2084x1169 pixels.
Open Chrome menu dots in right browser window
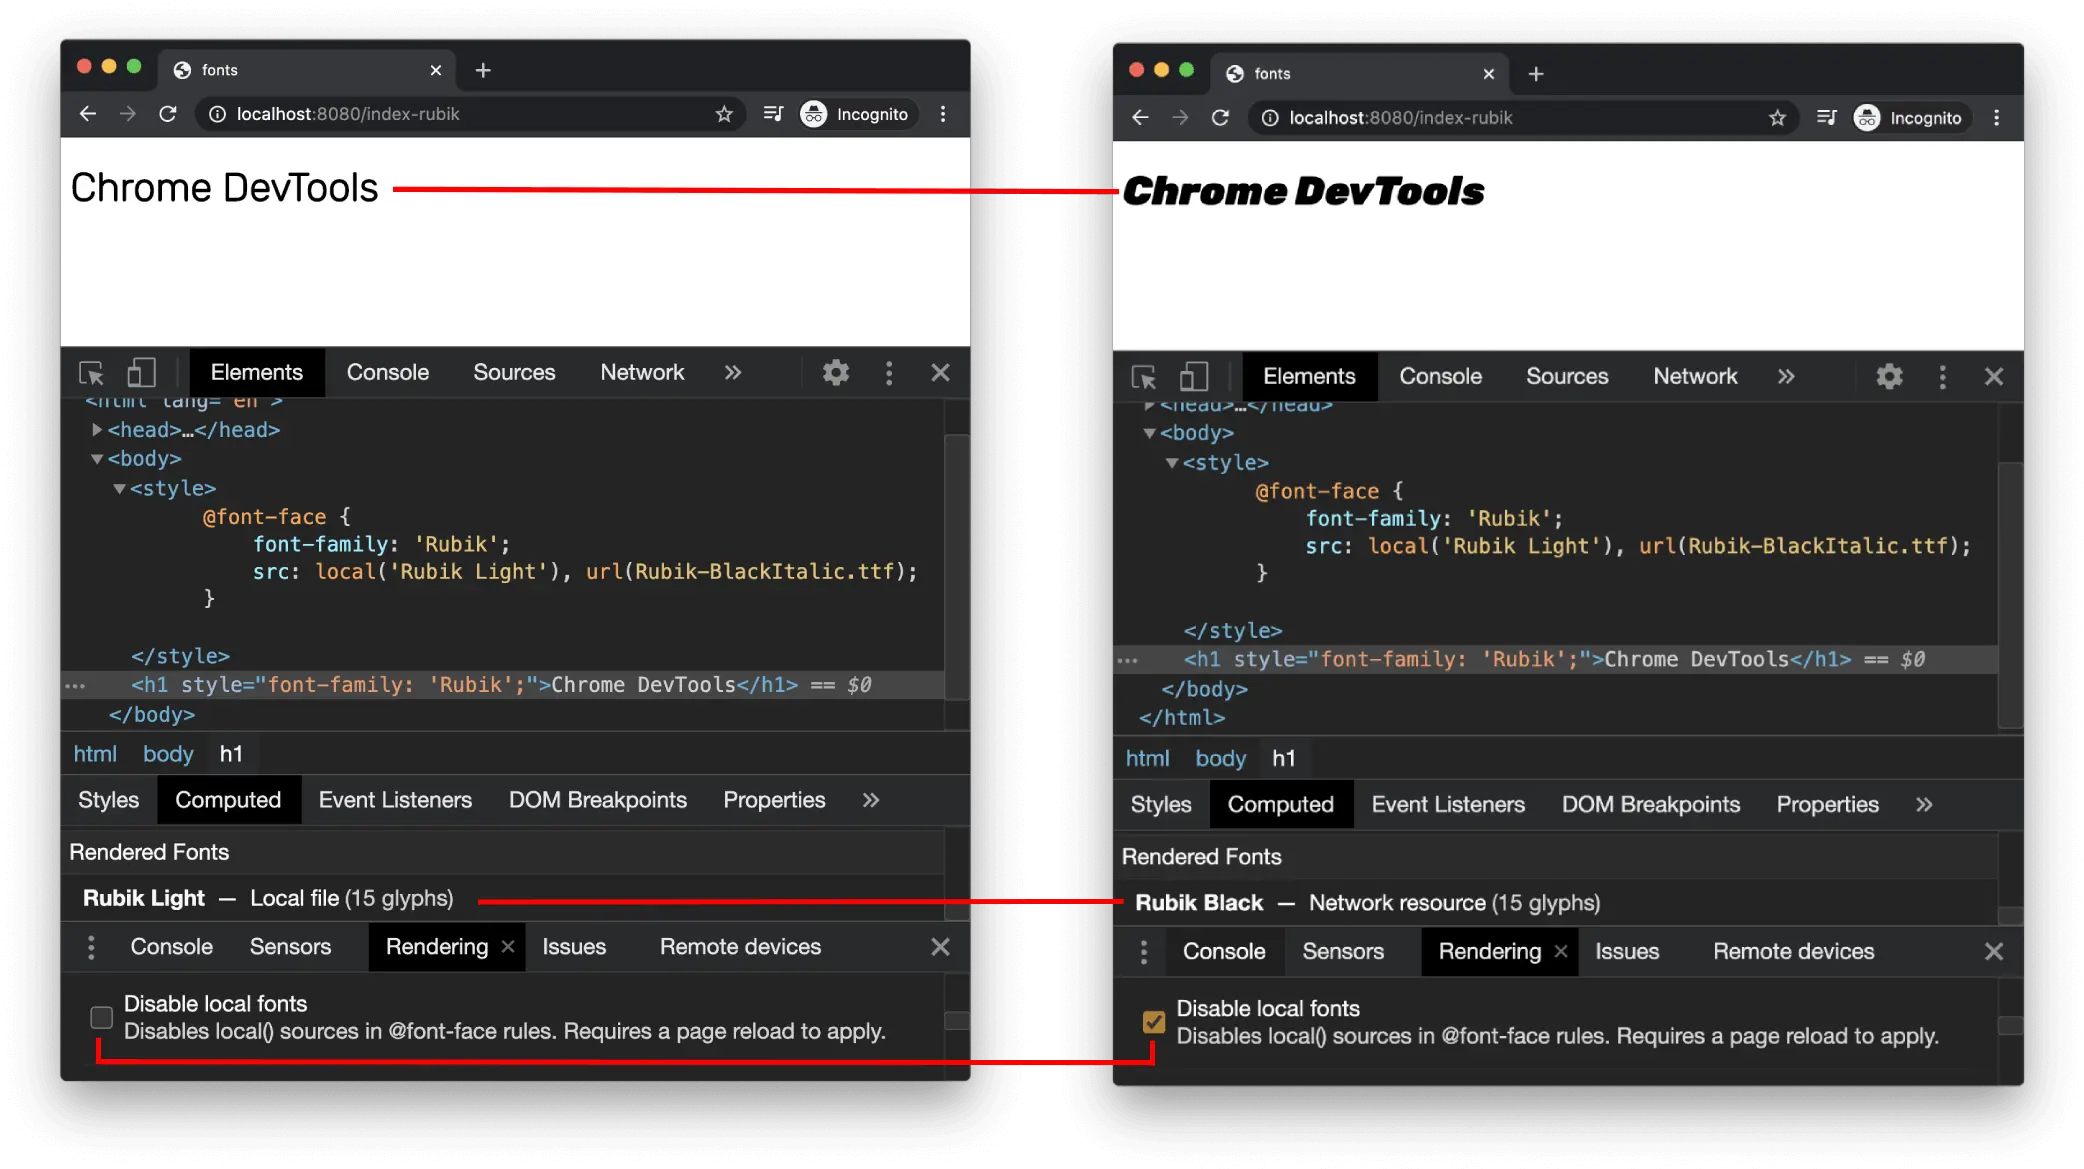click(x=1996, y=118)
